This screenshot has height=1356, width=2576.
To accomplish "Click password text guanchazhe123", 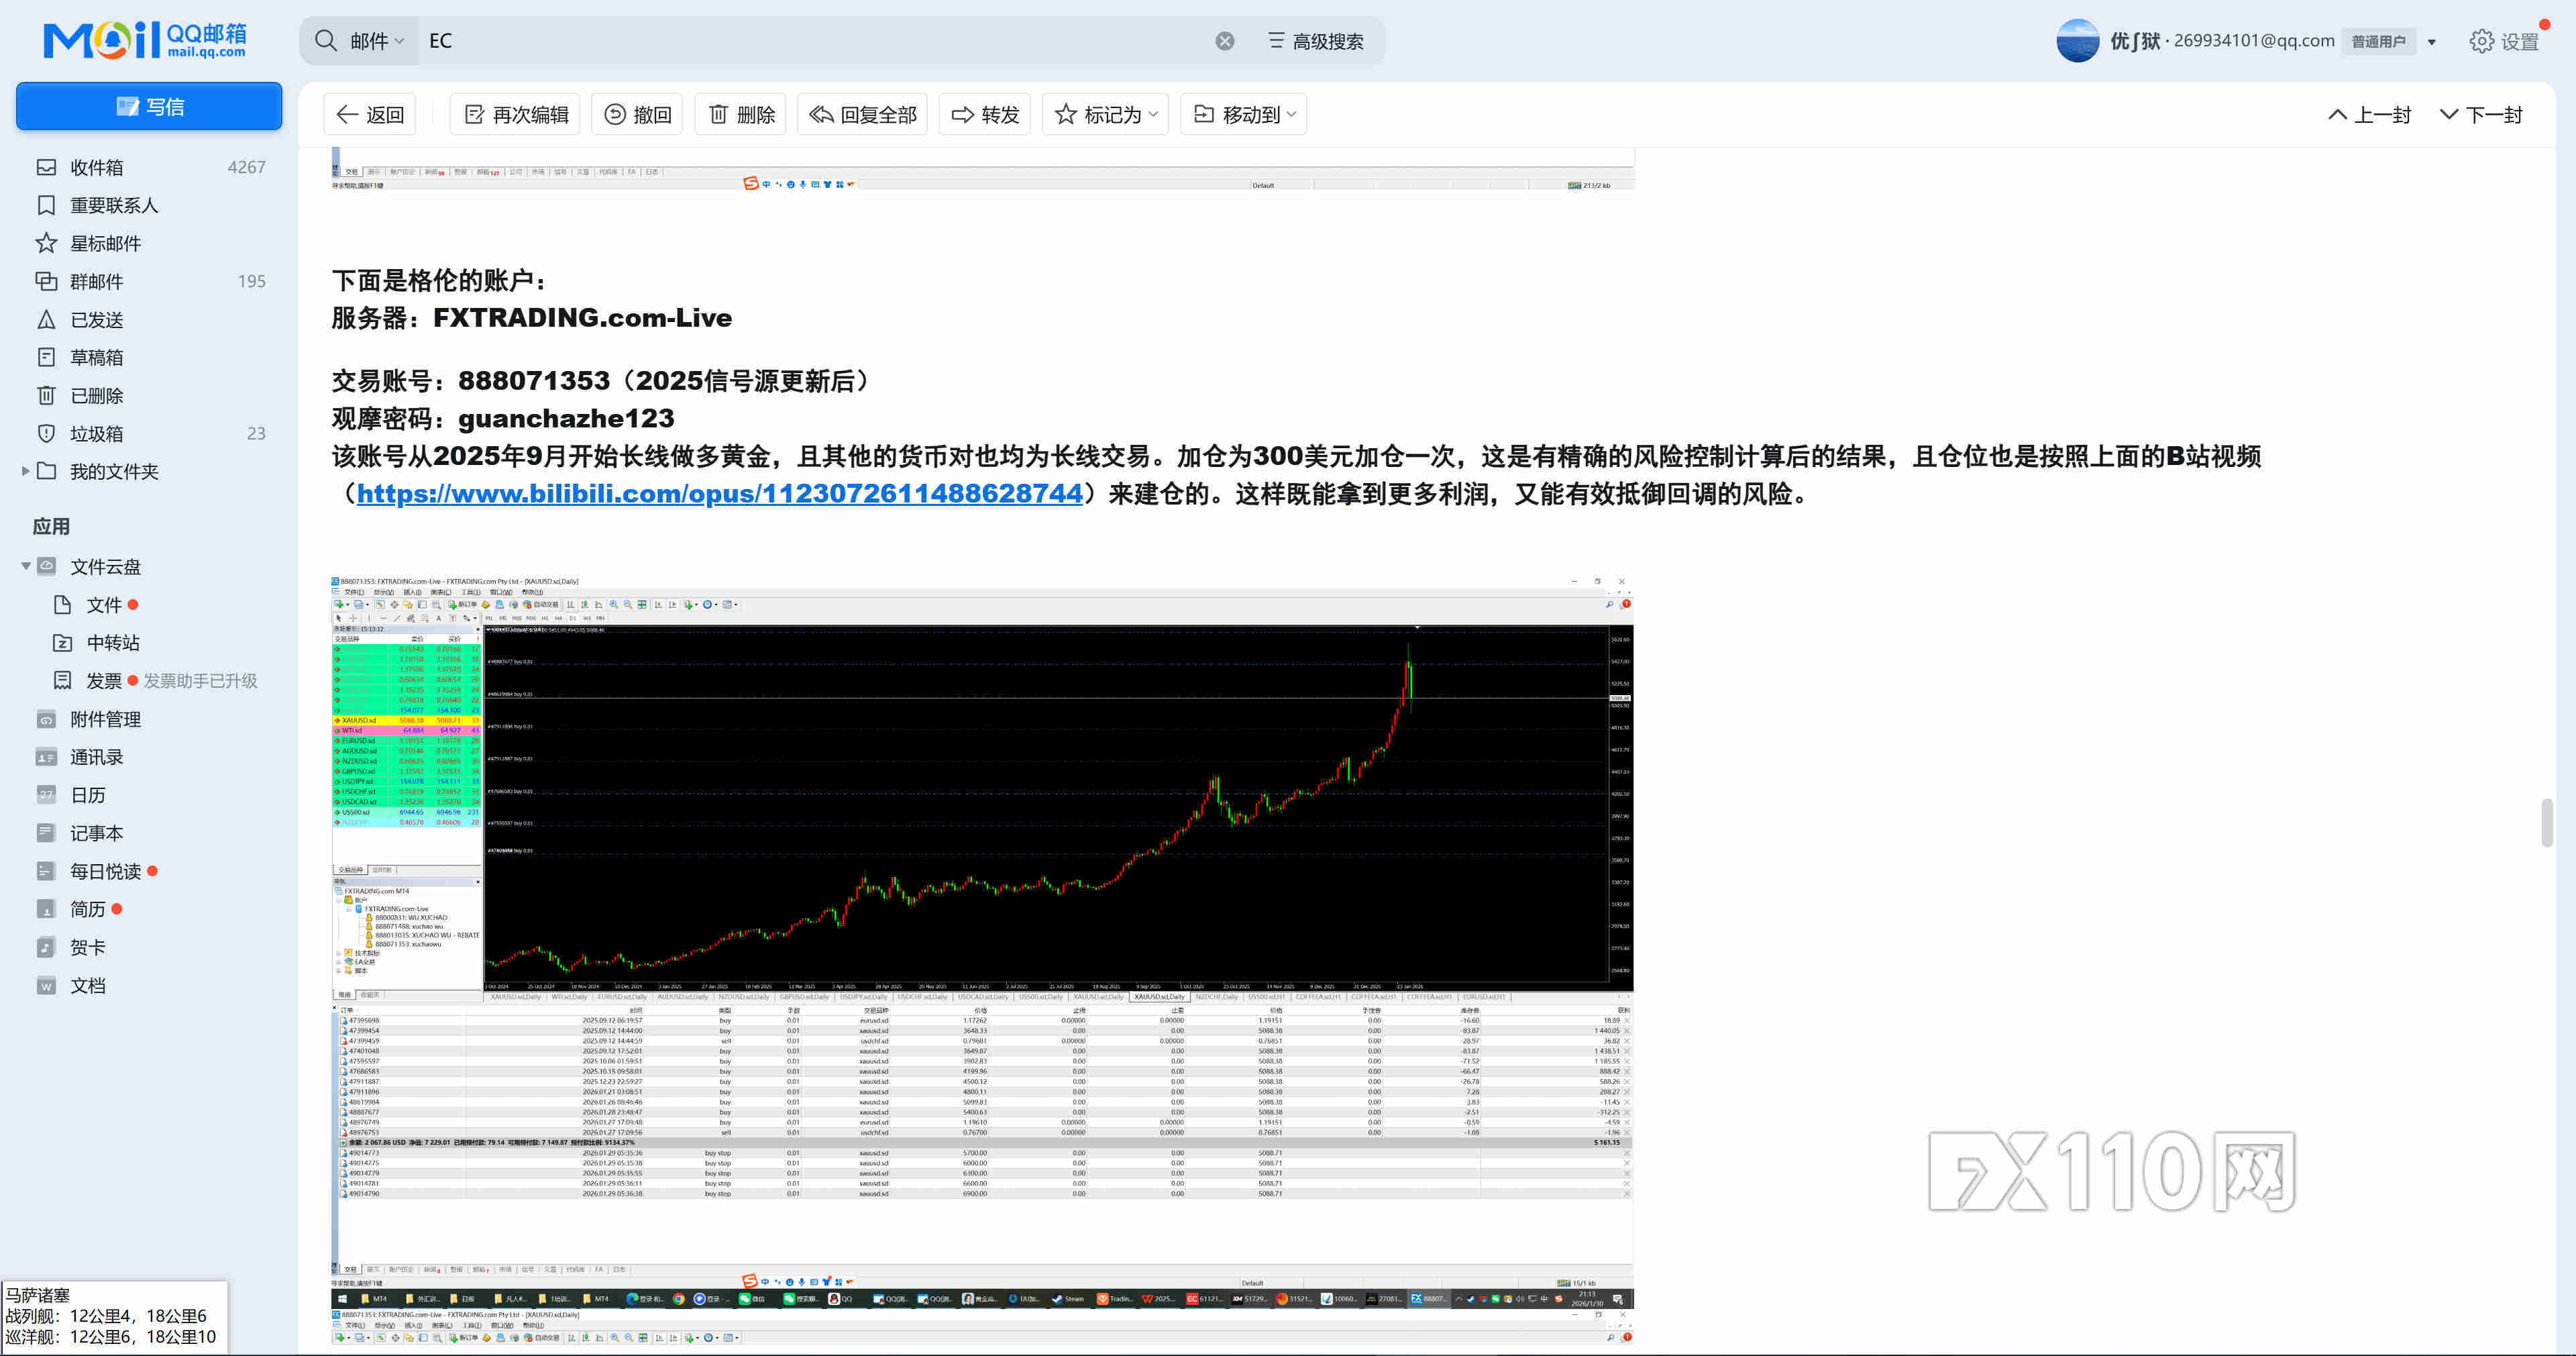I will [x=566, y=418].
